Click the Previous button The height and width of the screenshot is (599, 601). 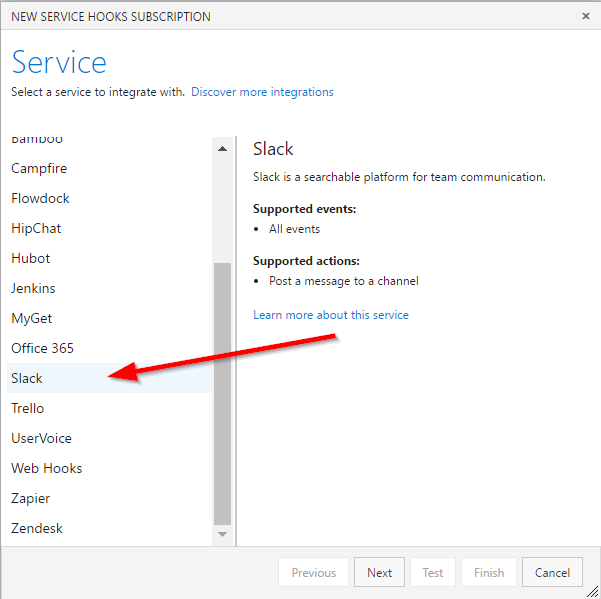(313, 572)
